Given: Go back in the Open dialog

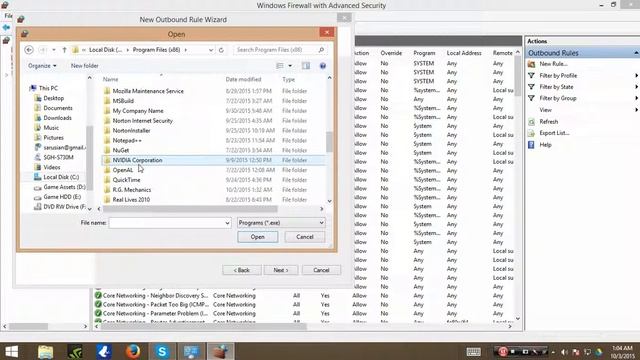Looking at the screenshot, I should [x=29, y=50].
